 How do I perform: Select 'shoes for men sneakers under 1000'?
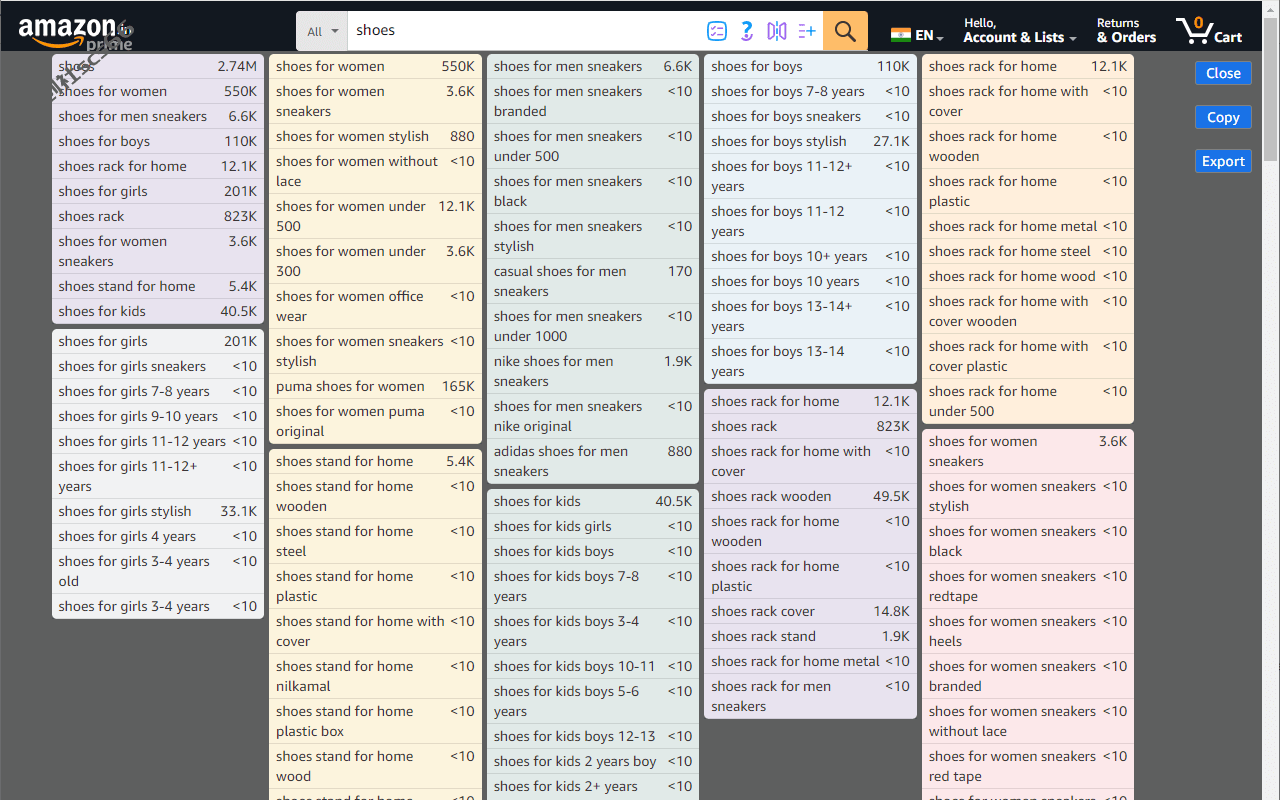tap(593, 326)
